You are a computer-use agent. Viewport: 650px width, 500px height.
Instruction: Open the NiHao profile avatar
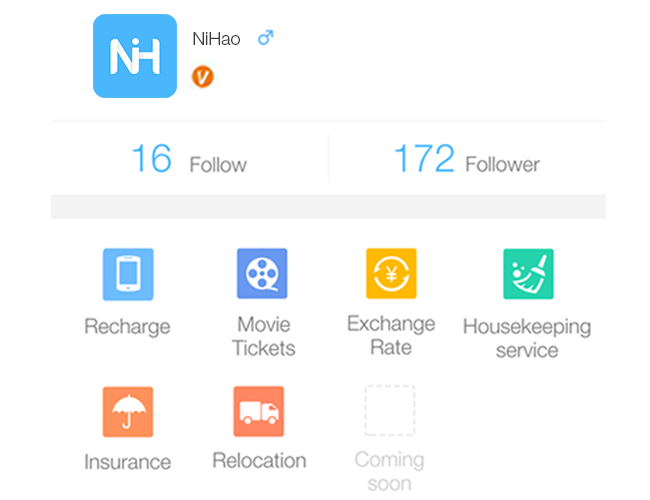tap(135, 56)
